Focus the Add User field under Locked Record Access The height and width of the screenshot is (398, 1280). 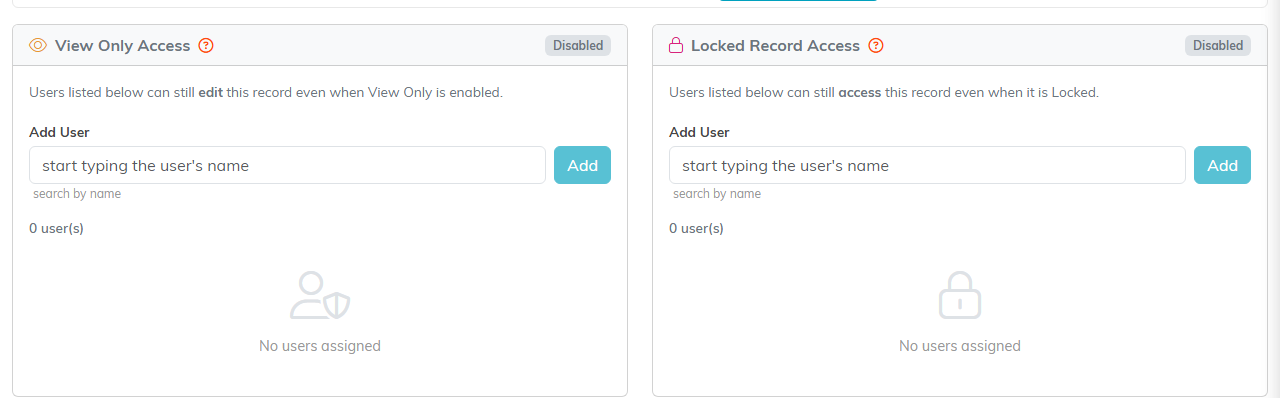(927, 165)
